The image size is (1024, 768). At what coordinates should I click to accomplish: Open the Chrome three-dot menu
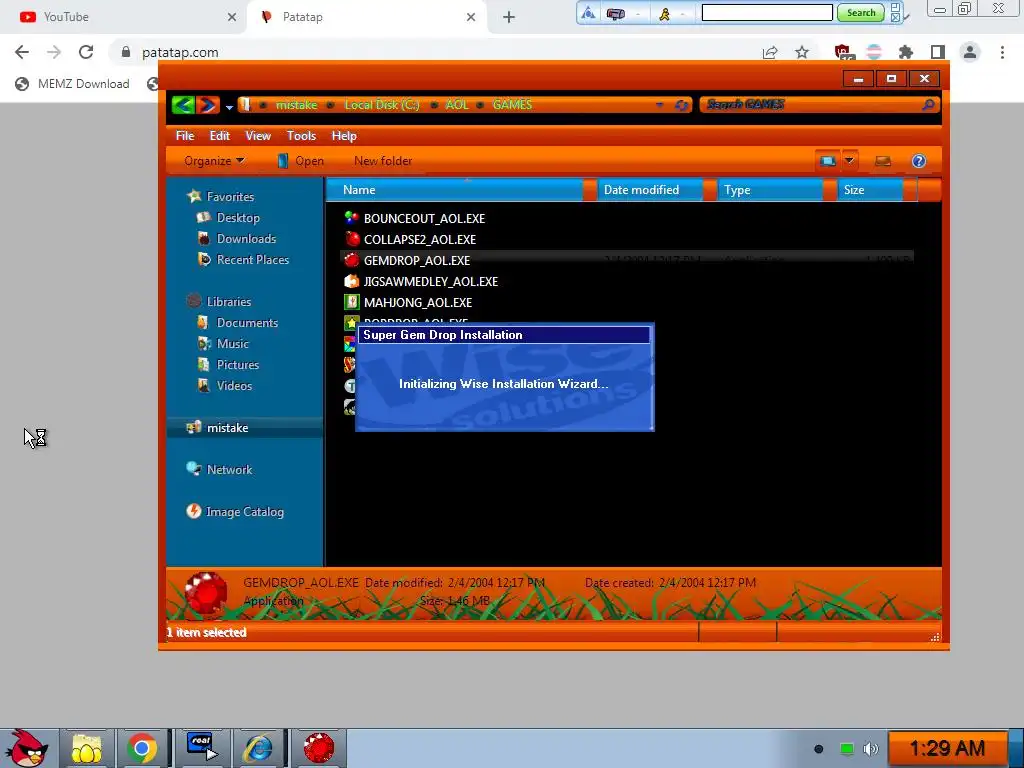[x=1002, y=52]
